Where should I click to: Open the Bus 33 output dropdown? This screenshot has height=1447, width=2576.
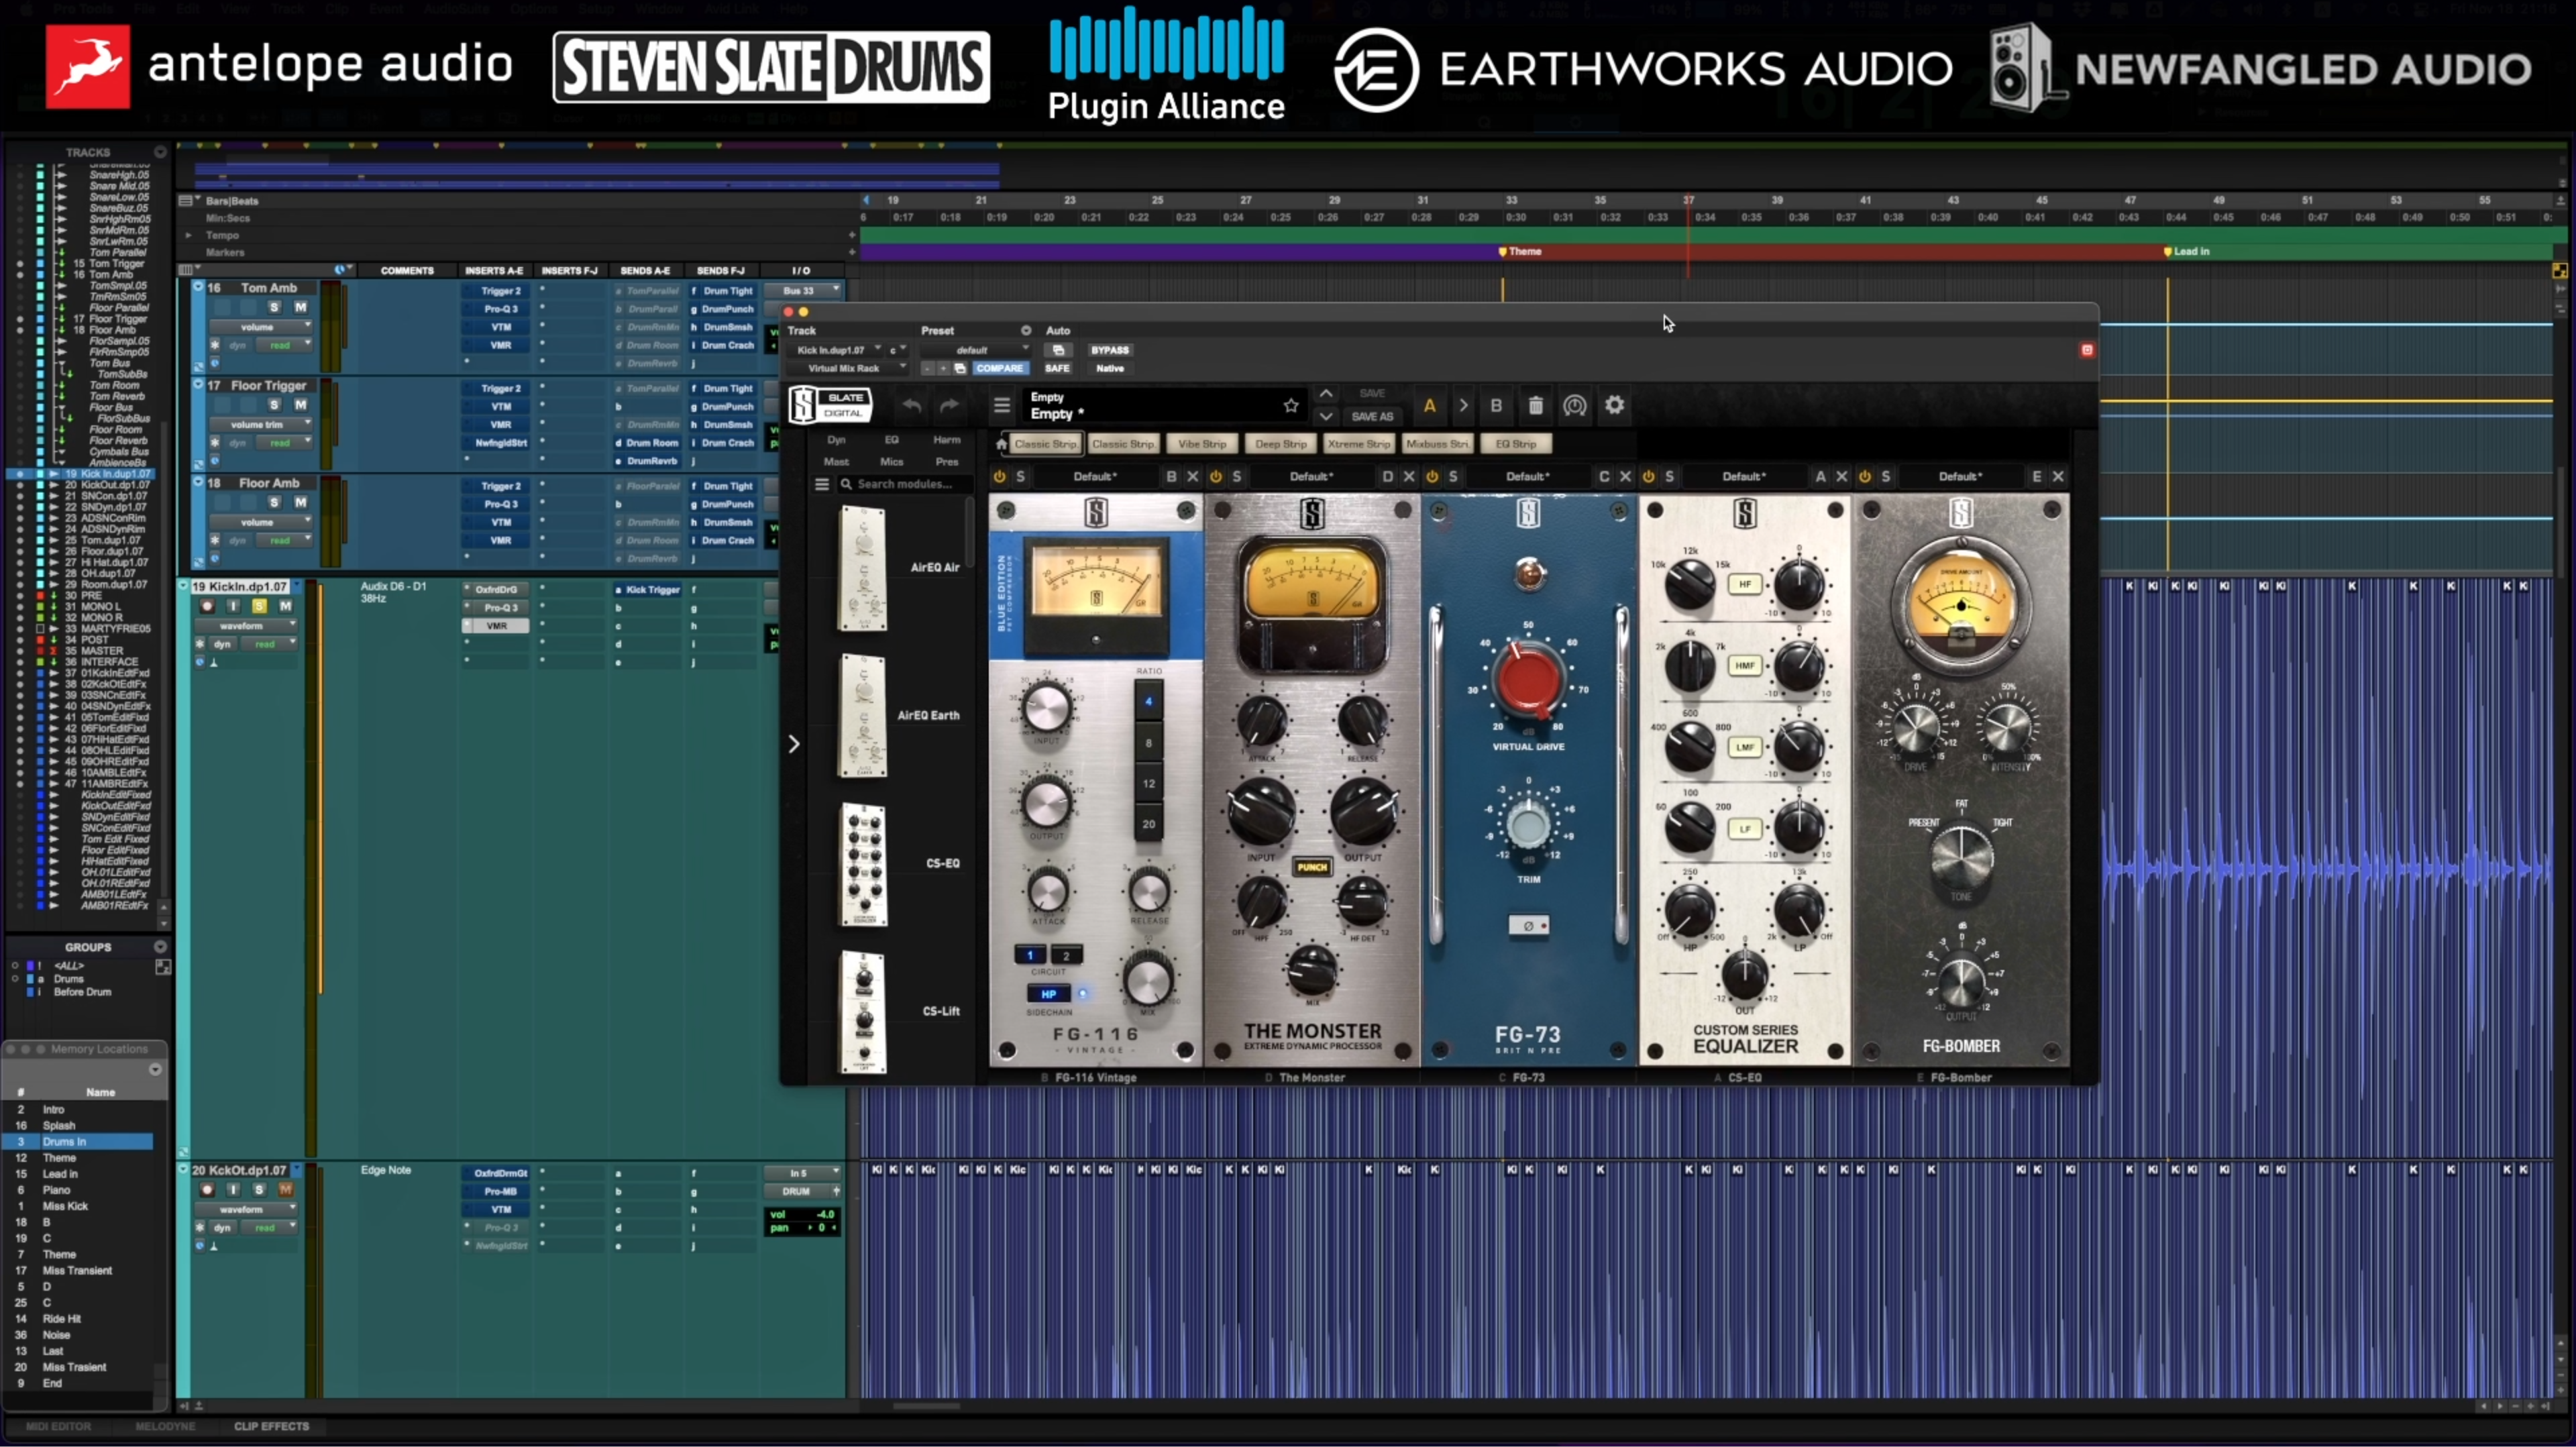click(x=803, y=290)
